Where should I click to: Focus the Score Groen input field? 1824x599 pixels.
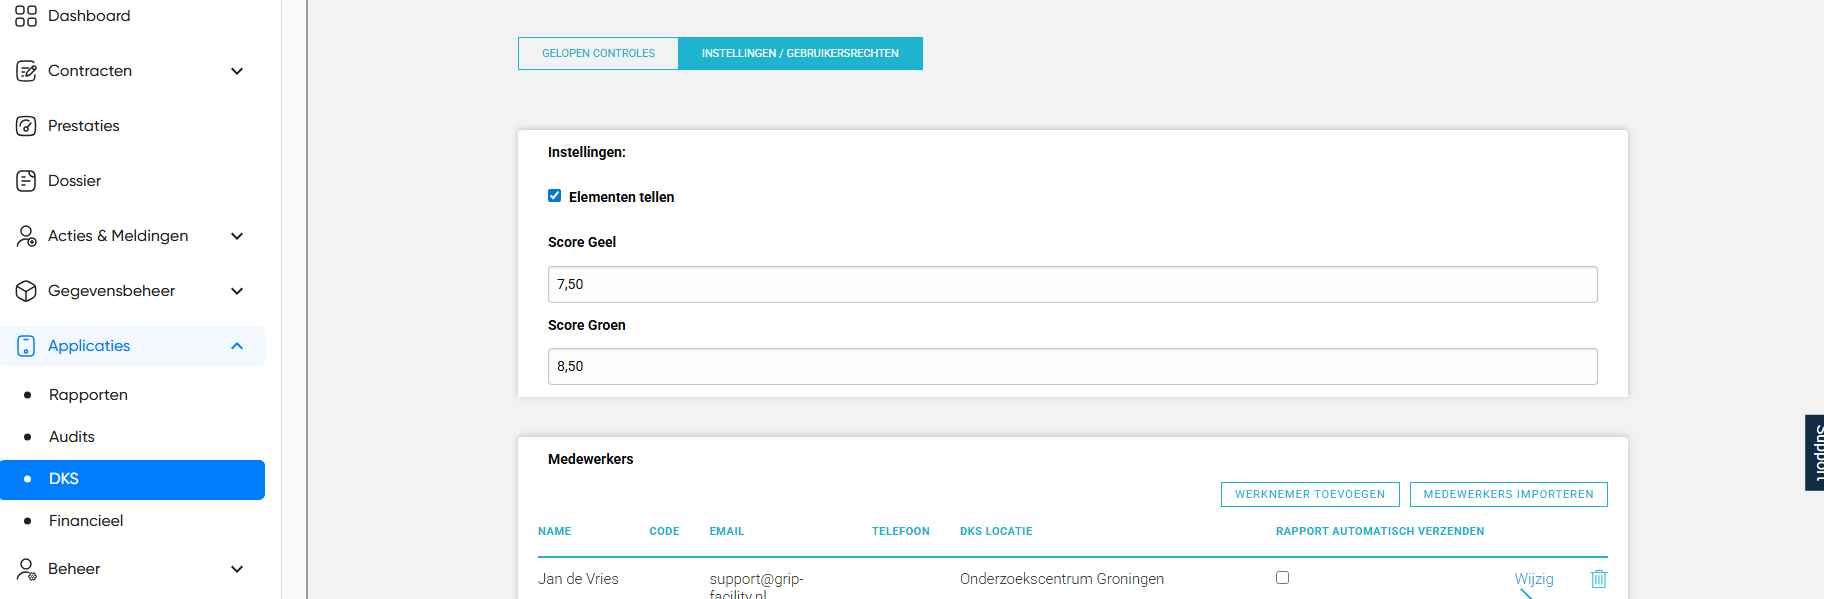1072,367
